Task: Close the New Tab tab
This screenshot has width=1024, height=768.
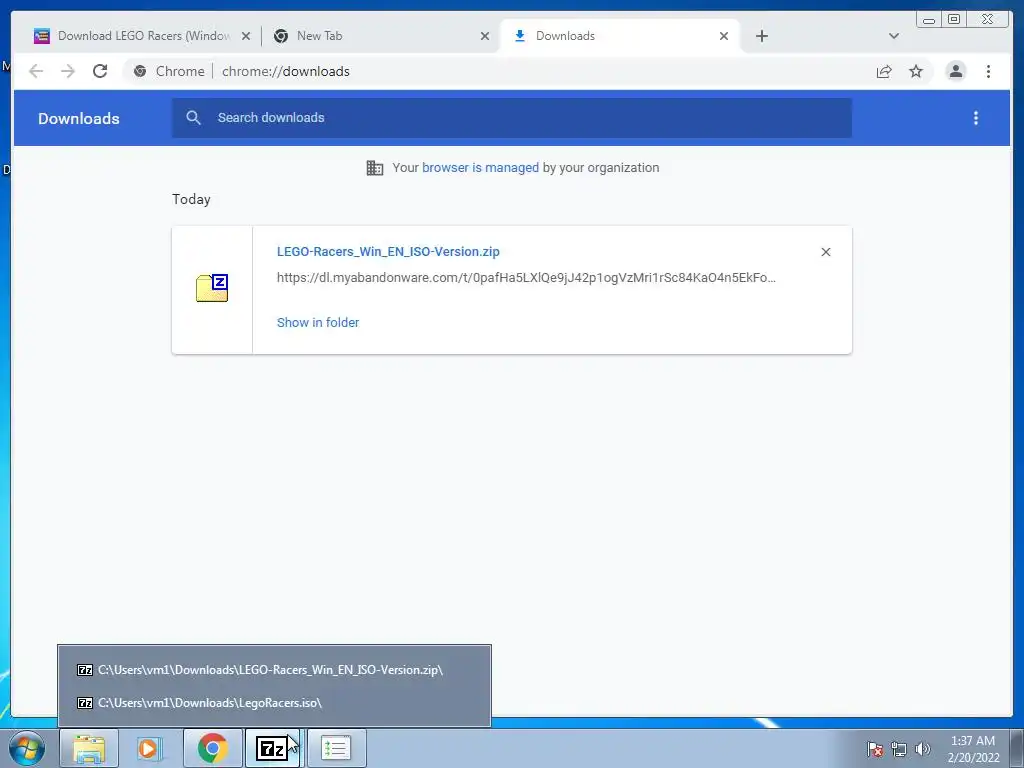Action: 485,36
